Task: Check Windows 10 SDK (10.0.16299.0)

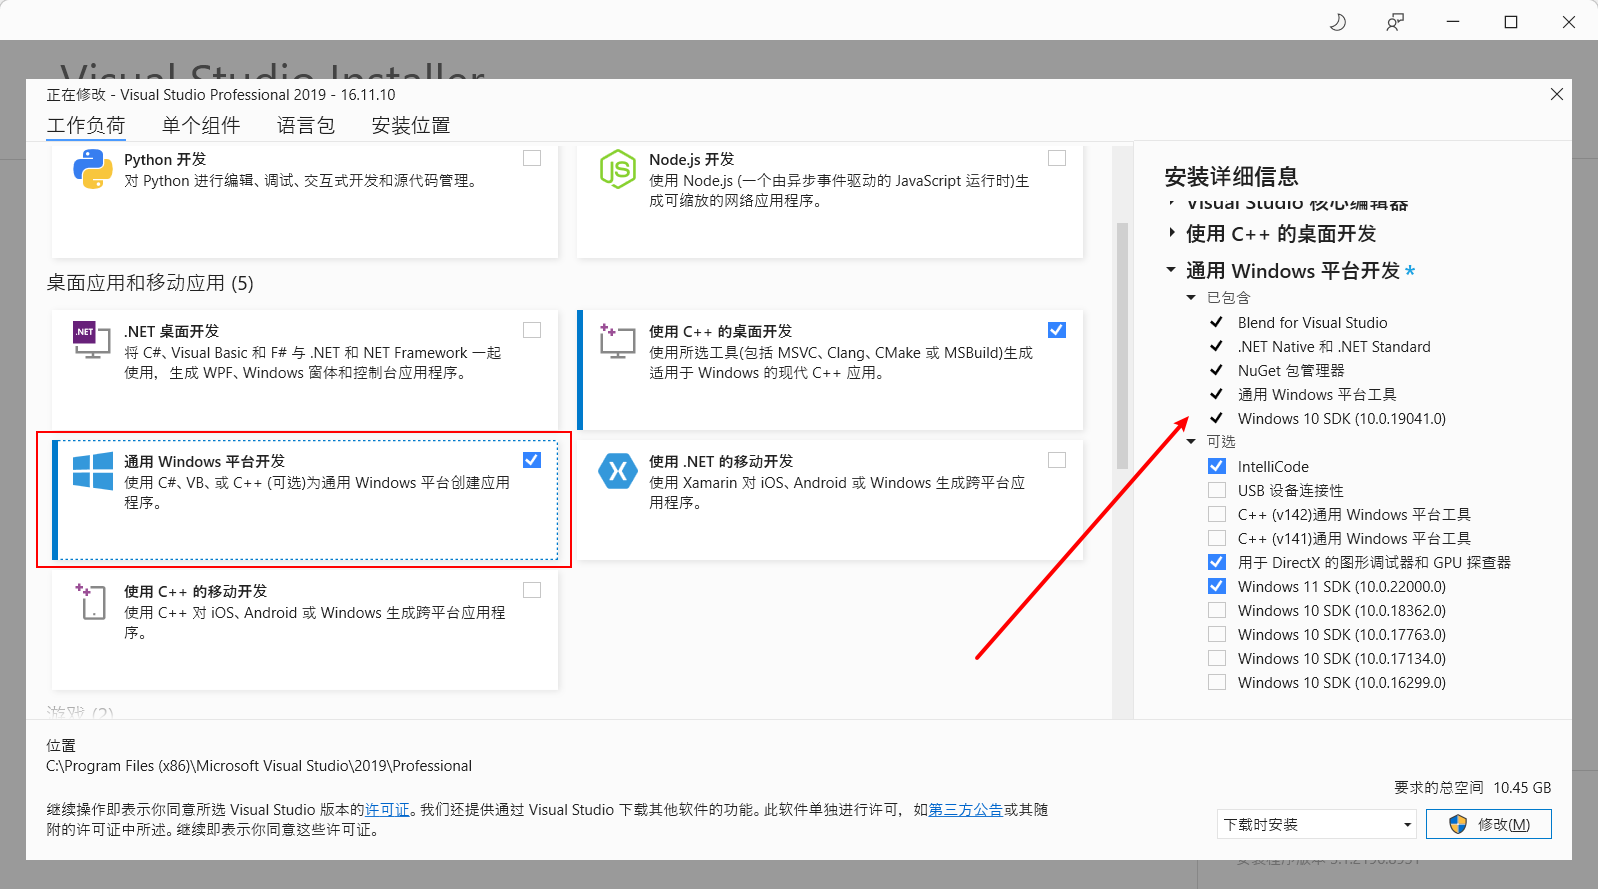Action: click(1217, 682)
